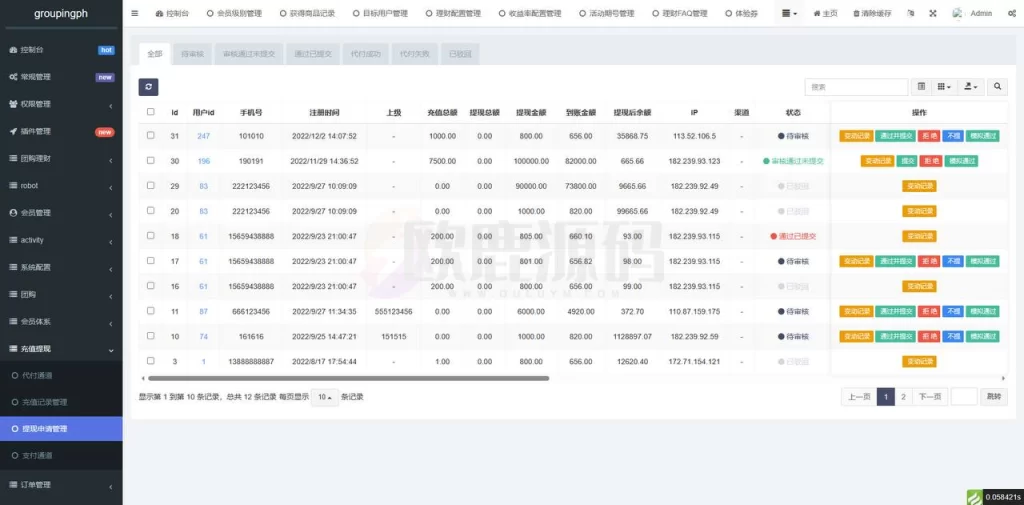
Task: Select 提现申请管理 submenu item
Action: [61, 429]
